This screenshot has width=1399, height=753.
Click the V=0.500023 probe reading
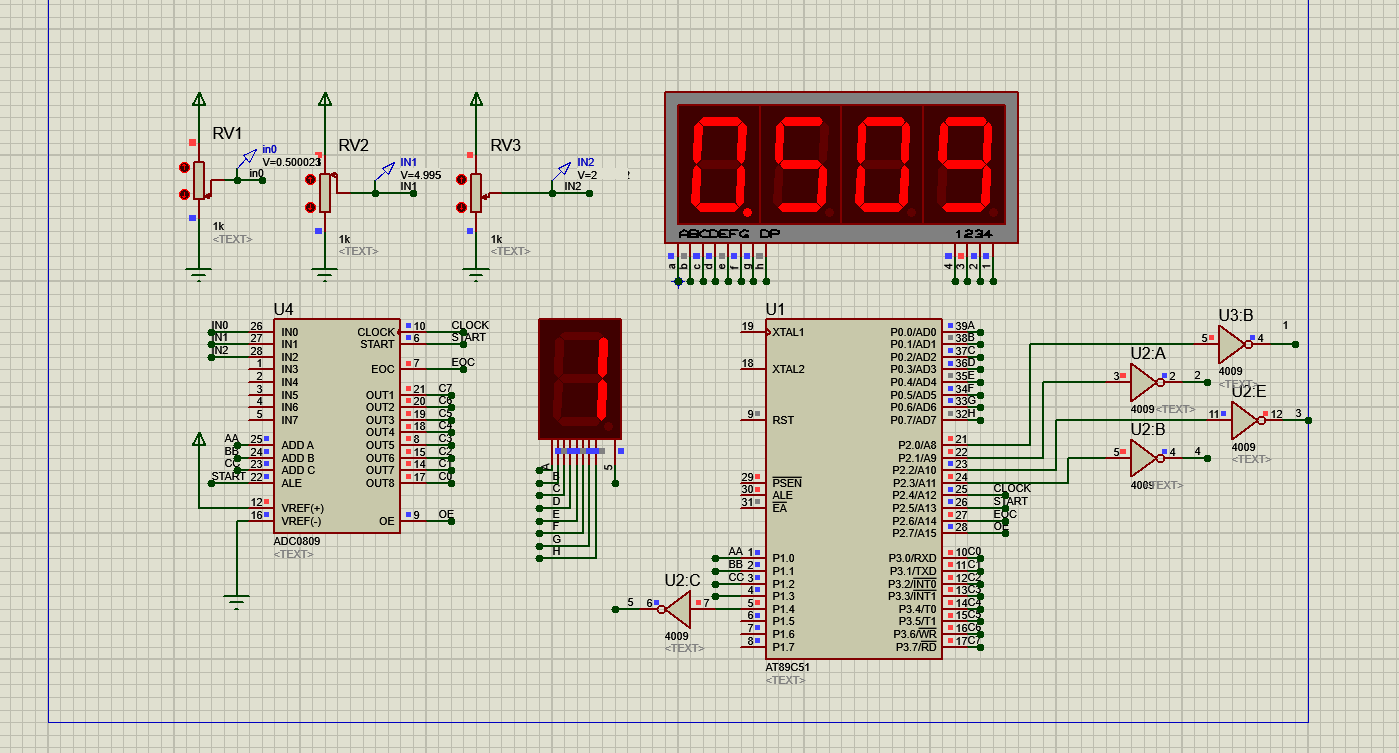[x=292, y=162]
